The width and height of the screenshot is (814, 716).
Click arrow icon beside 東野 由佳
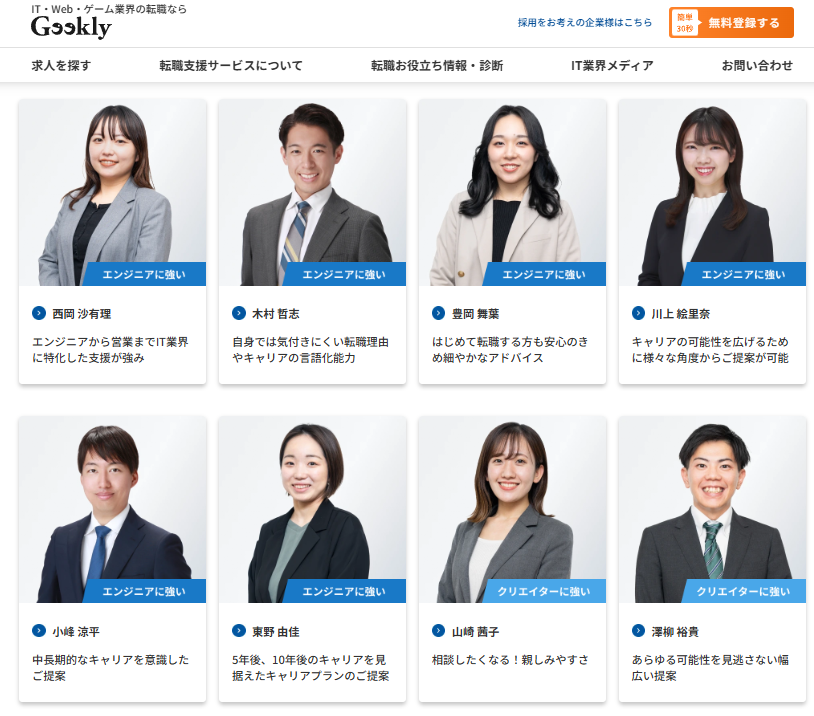239,631
